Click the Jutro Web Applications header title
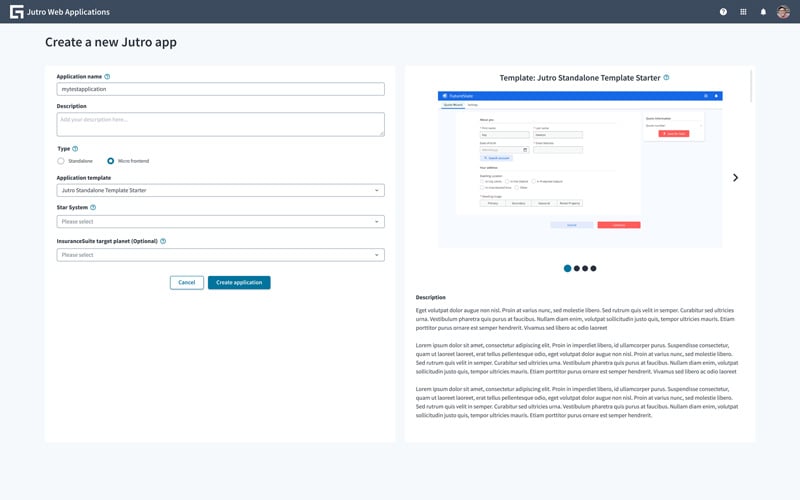 pos(68,12)
